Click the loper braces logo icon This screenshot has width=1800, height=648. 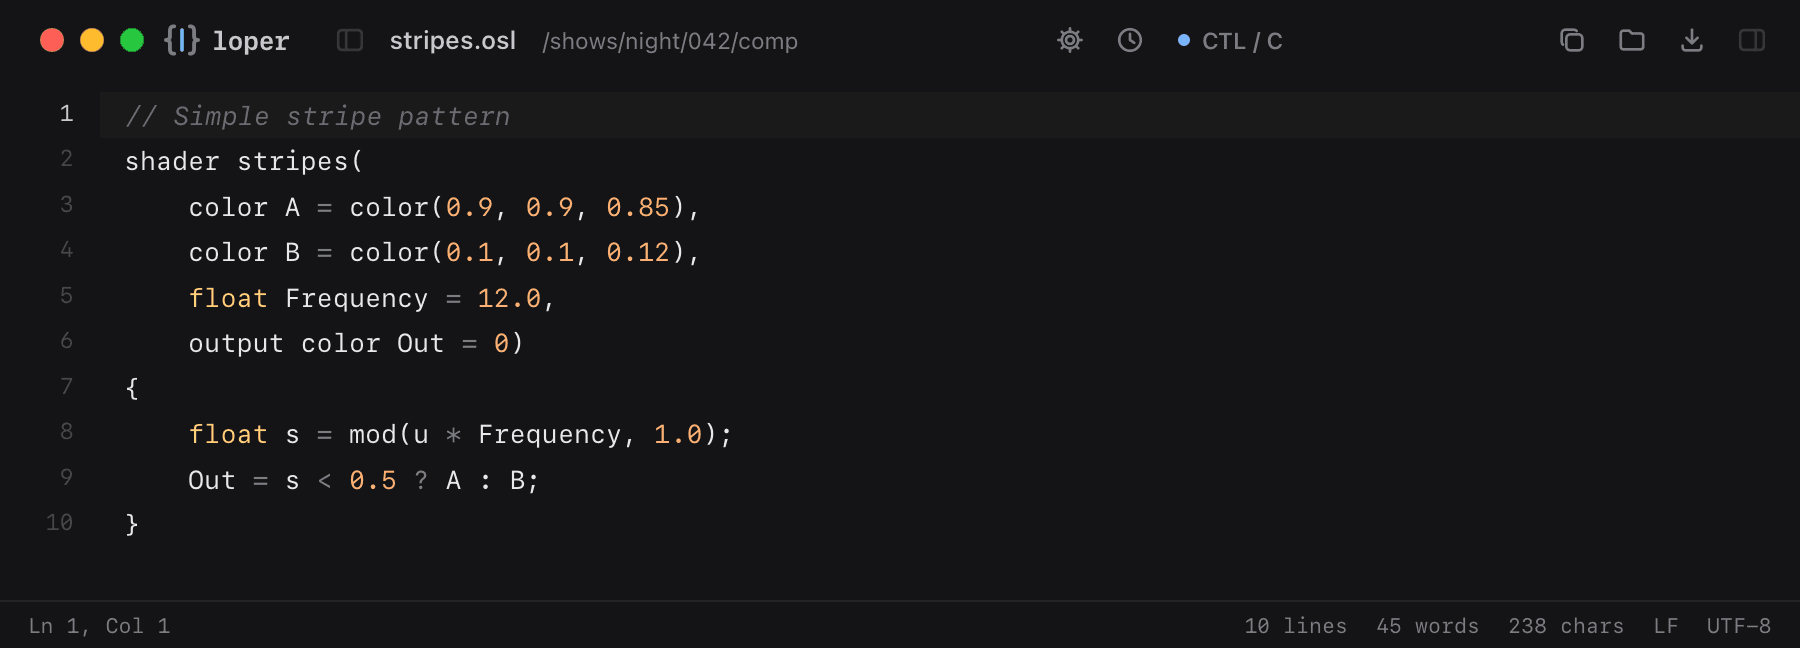pyautogui.click(x=182, y=40)
